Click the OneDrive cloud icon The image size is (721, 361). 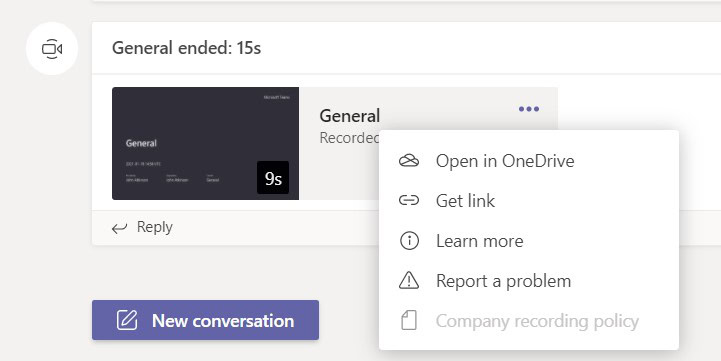(409, 161)
